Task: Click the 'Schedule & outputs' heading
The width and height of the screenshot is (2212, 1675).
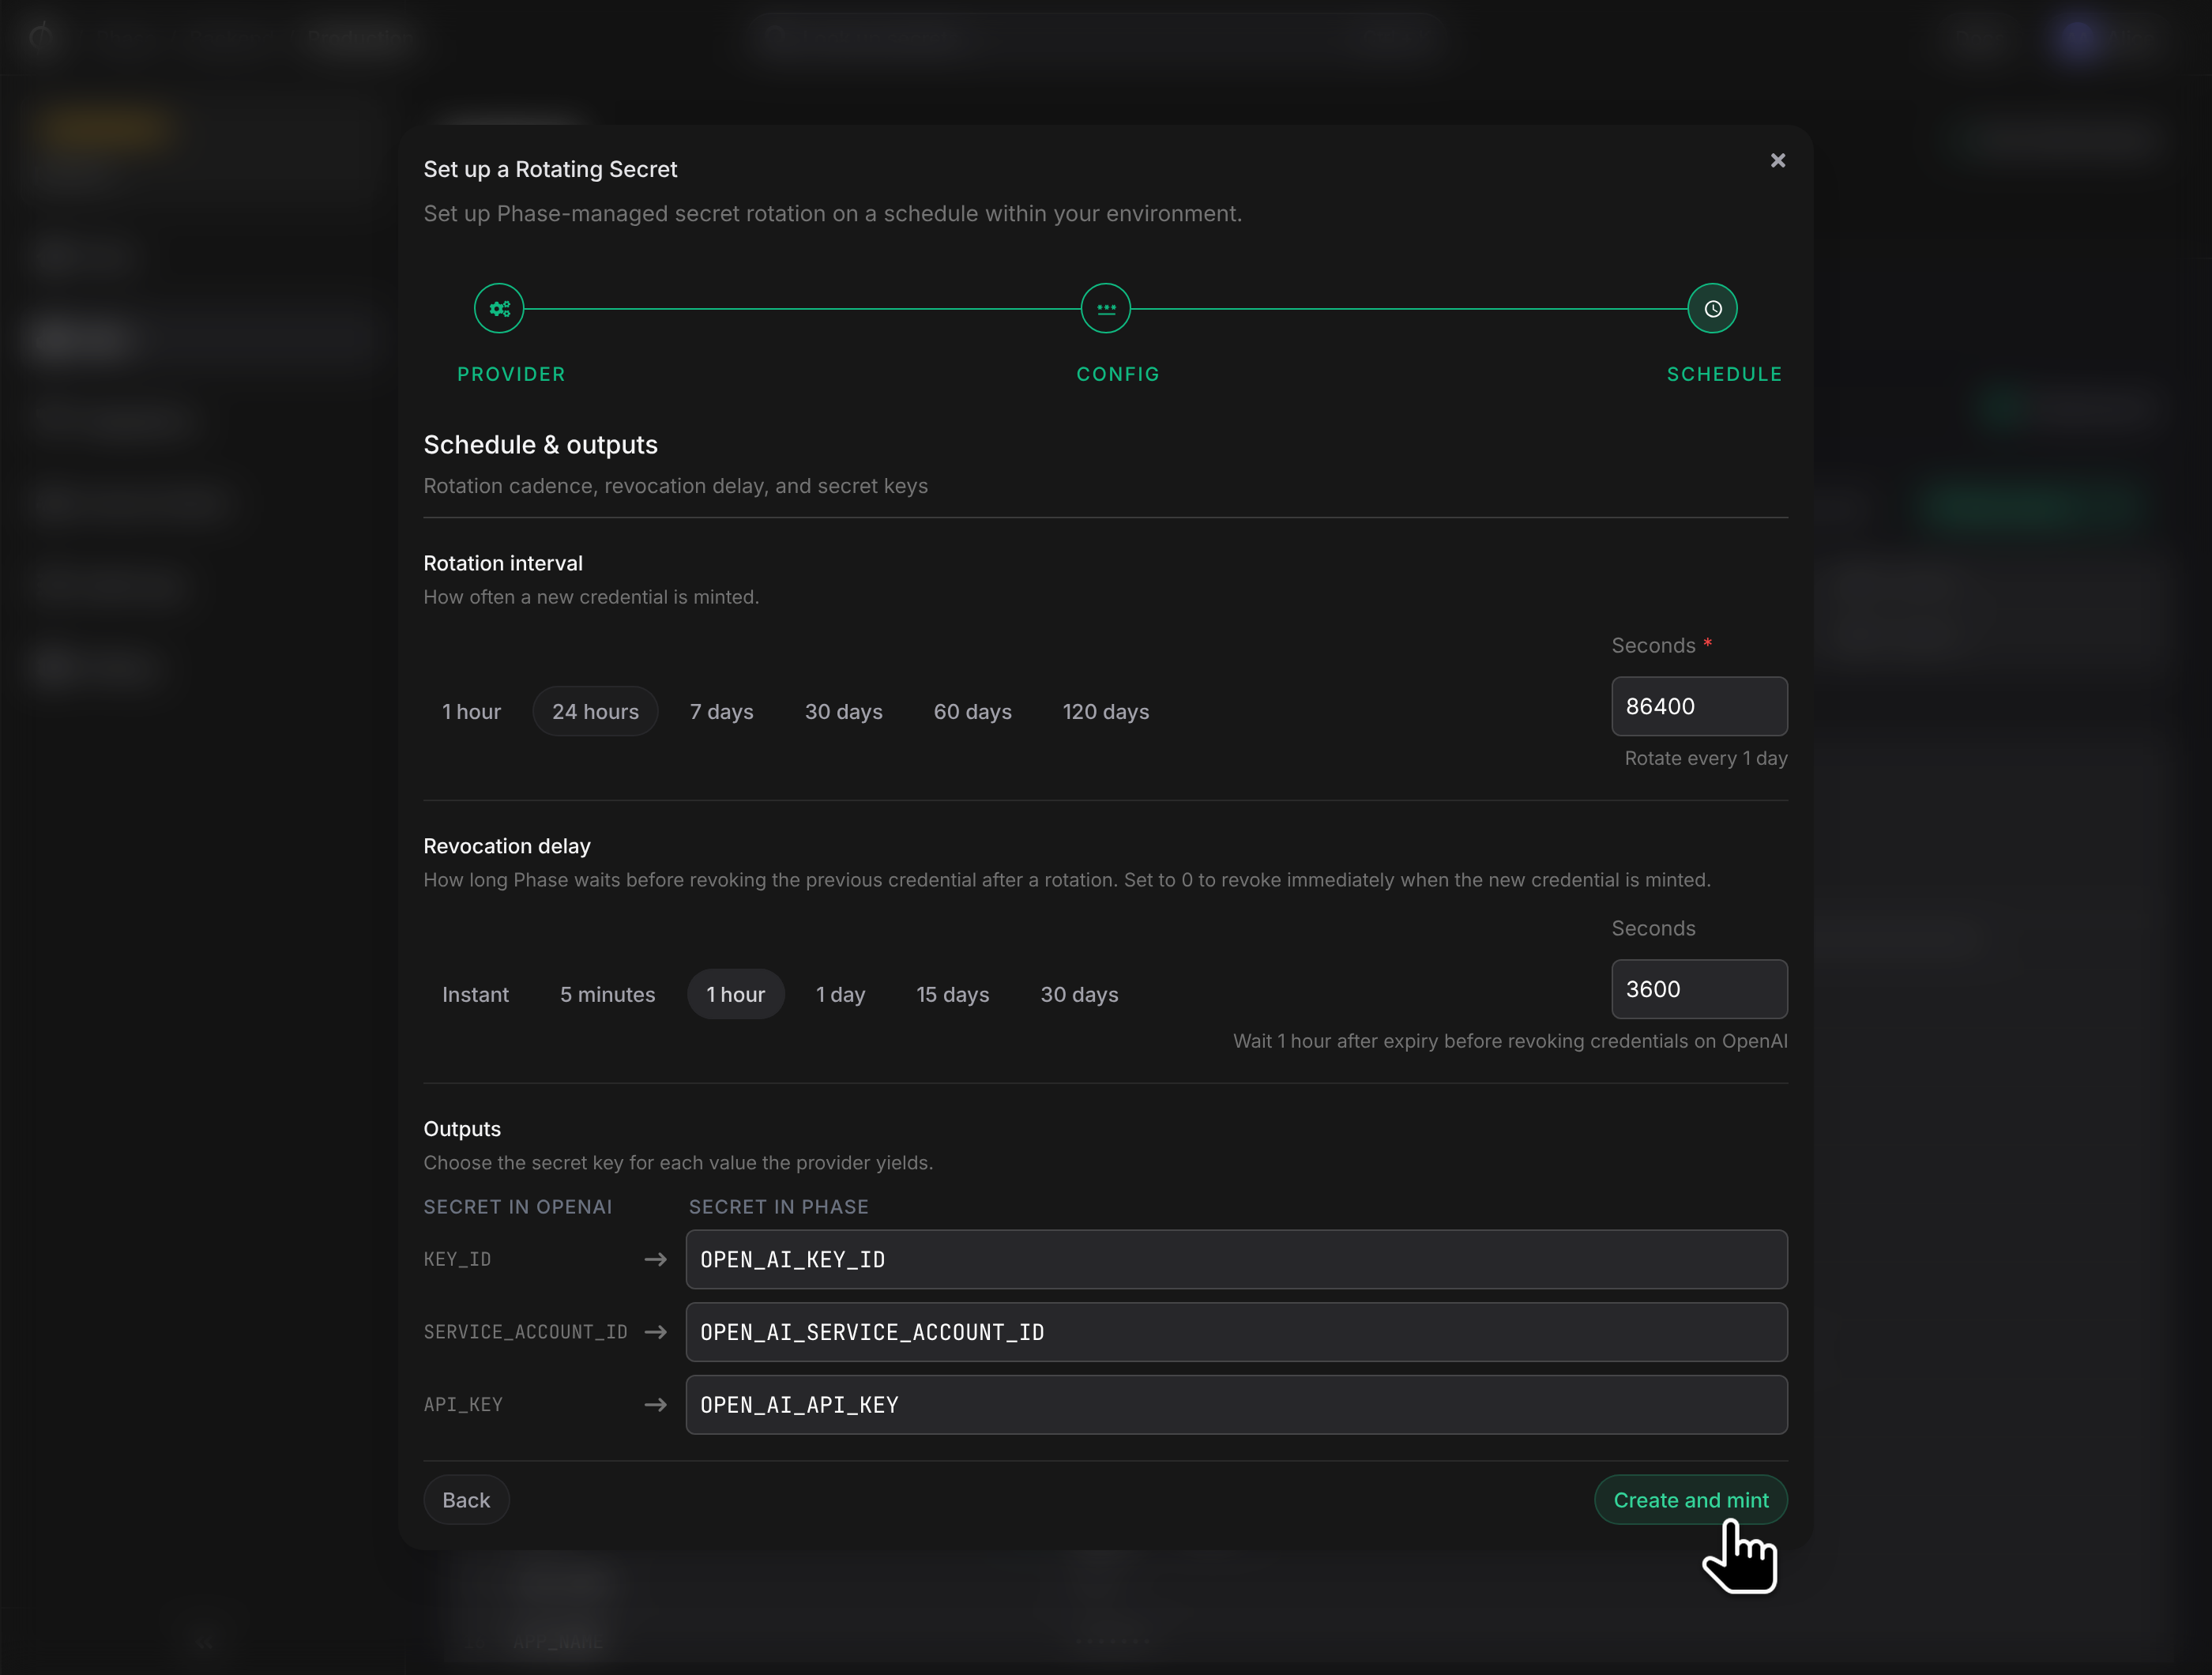Action: (x=540, y=445)
